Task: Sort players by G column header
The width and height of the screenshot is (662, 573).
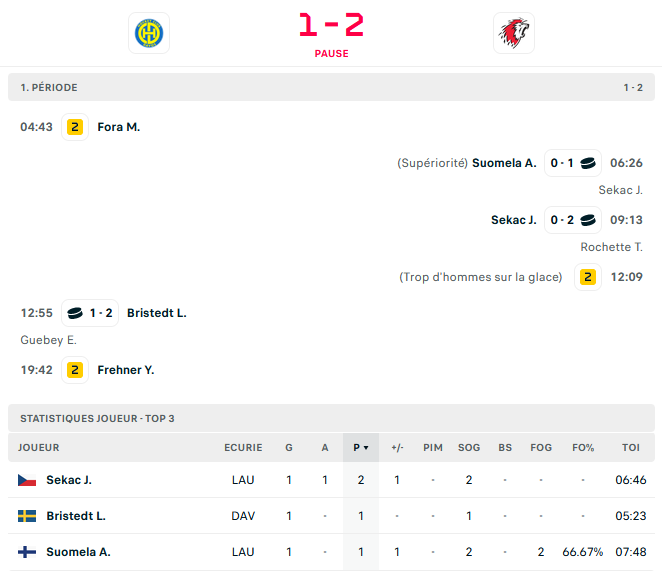Action: click(289, 447)
